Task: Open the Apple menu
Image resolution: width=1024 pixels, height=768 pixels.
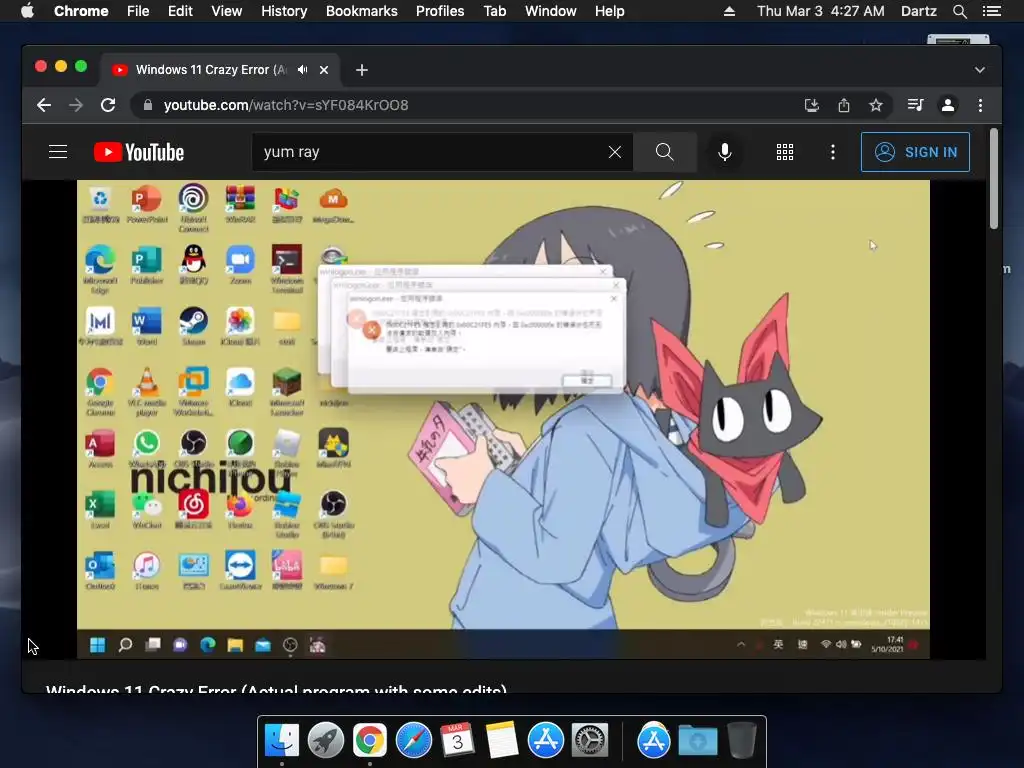Action: click(27, 11)
